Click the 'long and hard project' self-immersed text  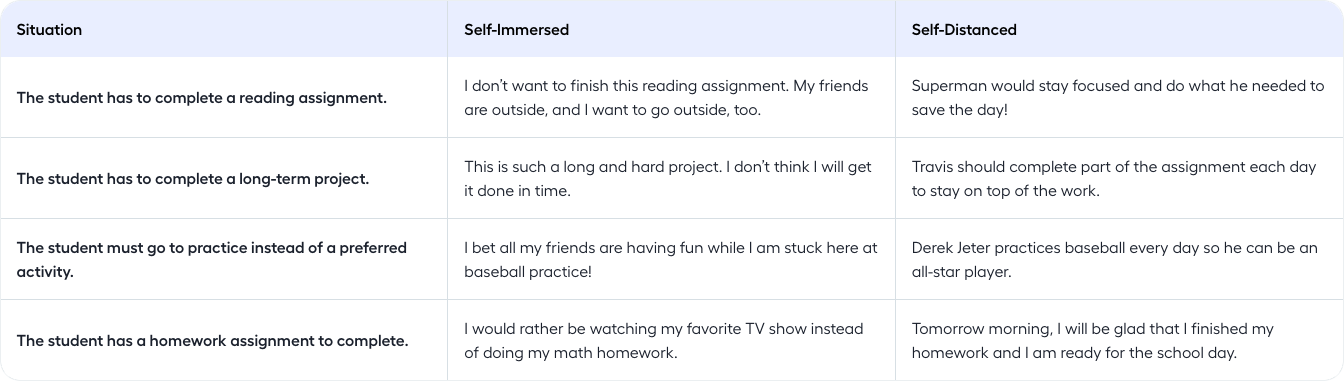pyautogui.click(x=637, y=167)
